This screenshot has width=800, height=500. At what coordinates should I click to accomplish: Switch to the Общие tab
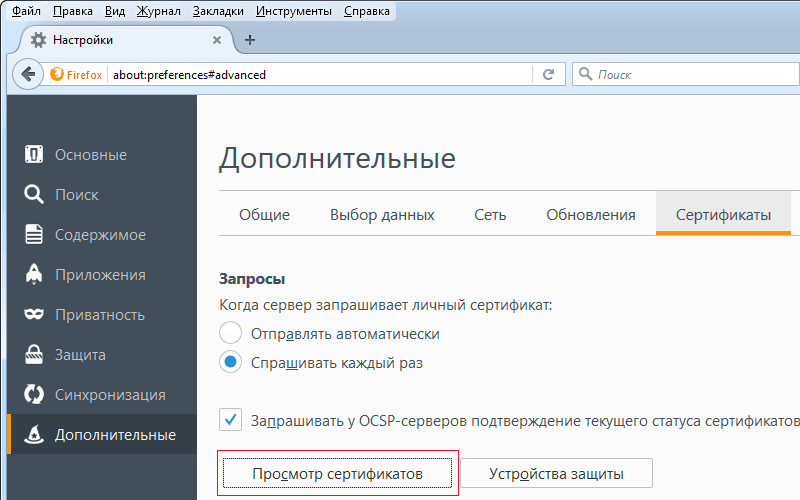tap(264, 214)
